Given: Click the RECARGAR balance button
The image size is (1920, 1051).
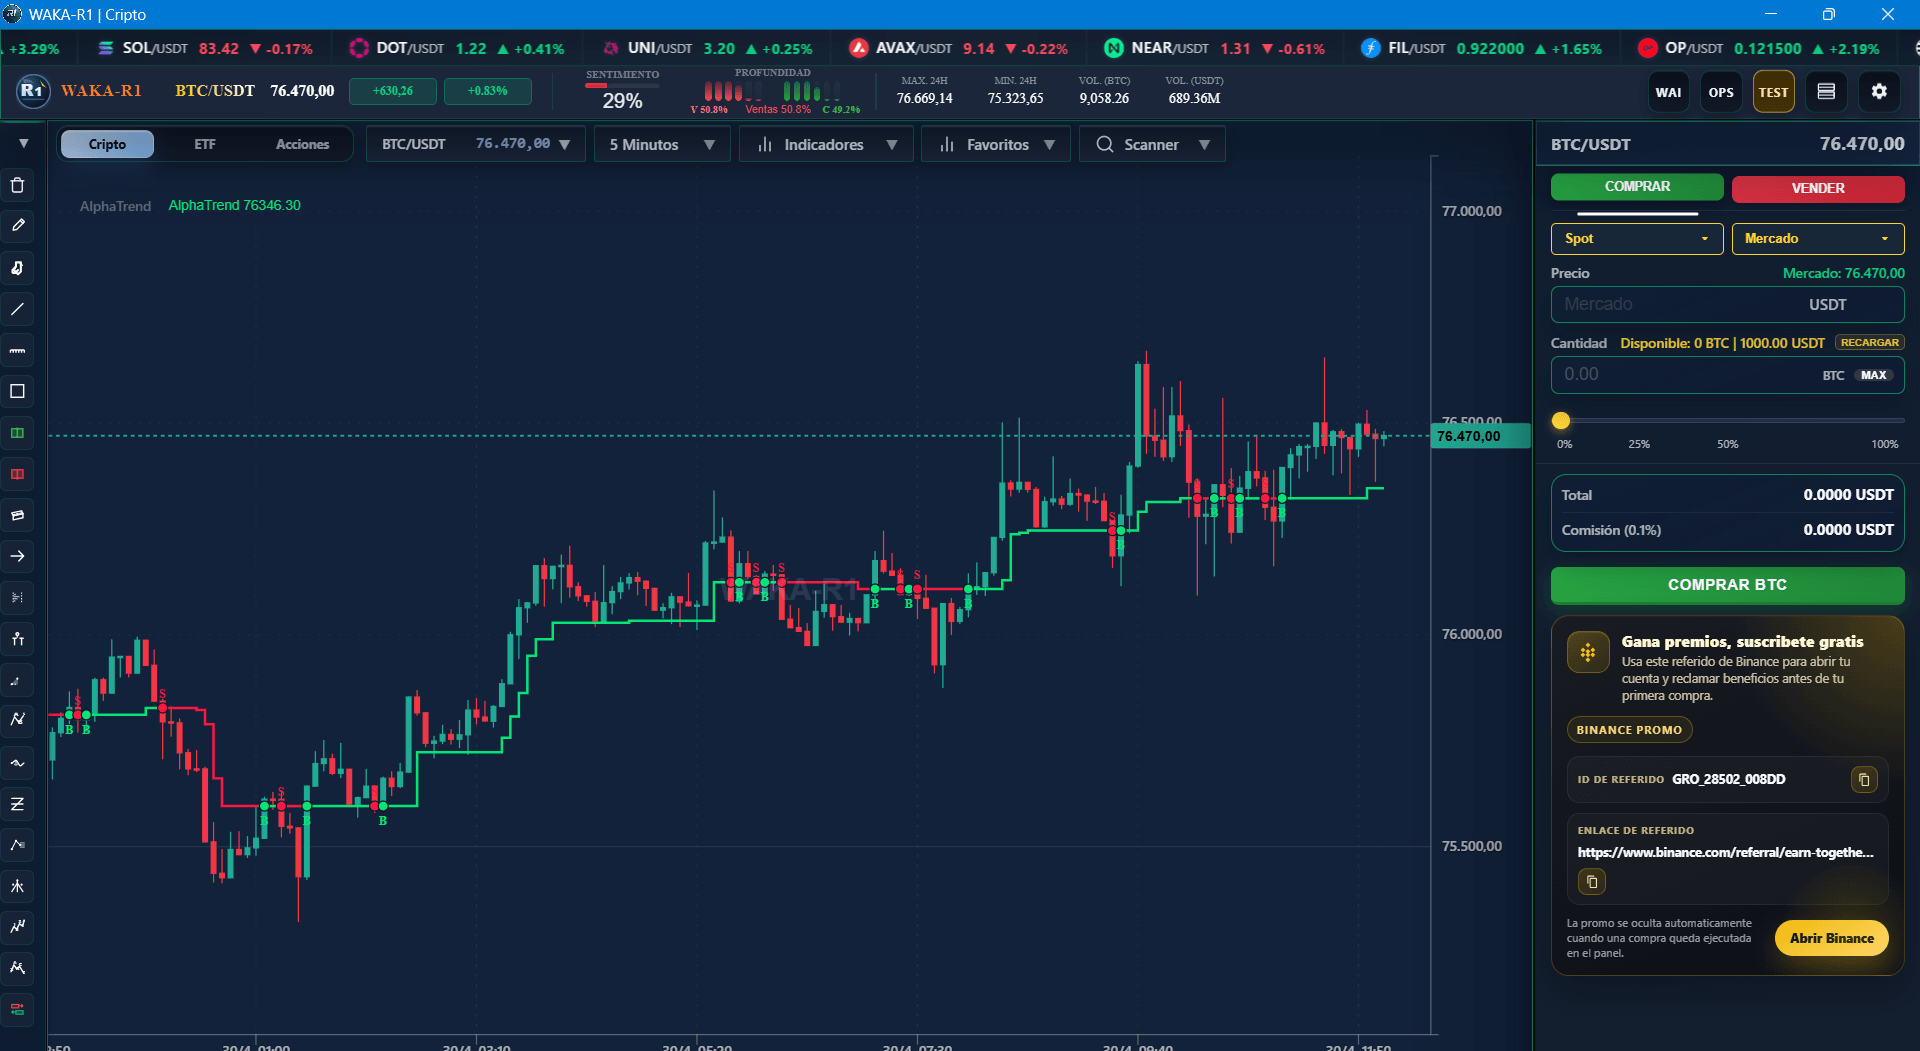Looking at the screenshot, I should coord(1869,342).
